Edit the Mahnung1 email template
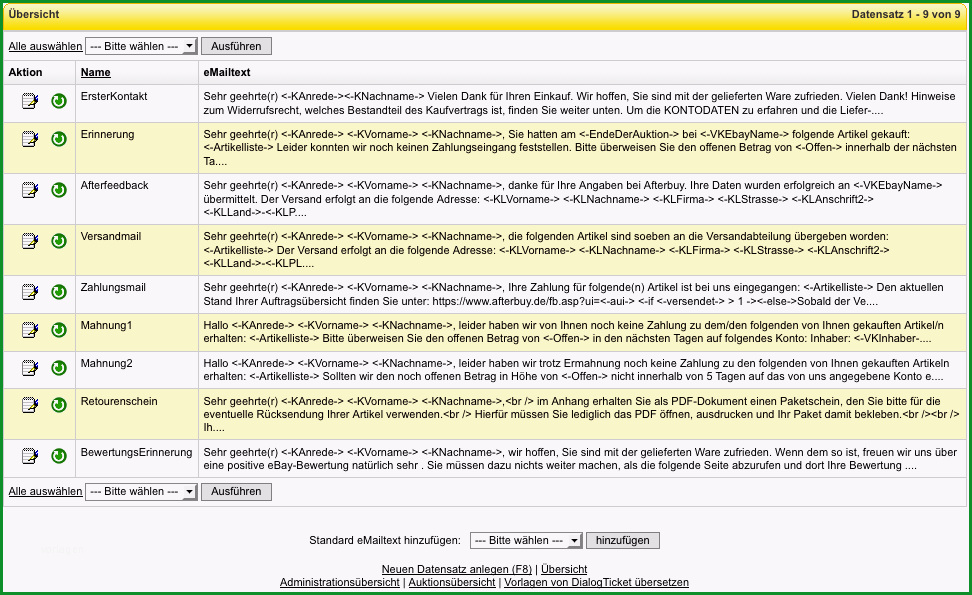 [x=30, y=330]
